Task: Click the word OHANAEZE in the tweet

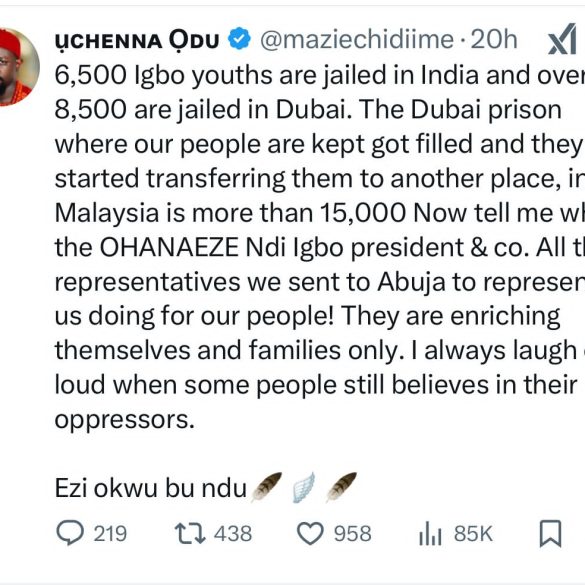Action: (169, 247)
